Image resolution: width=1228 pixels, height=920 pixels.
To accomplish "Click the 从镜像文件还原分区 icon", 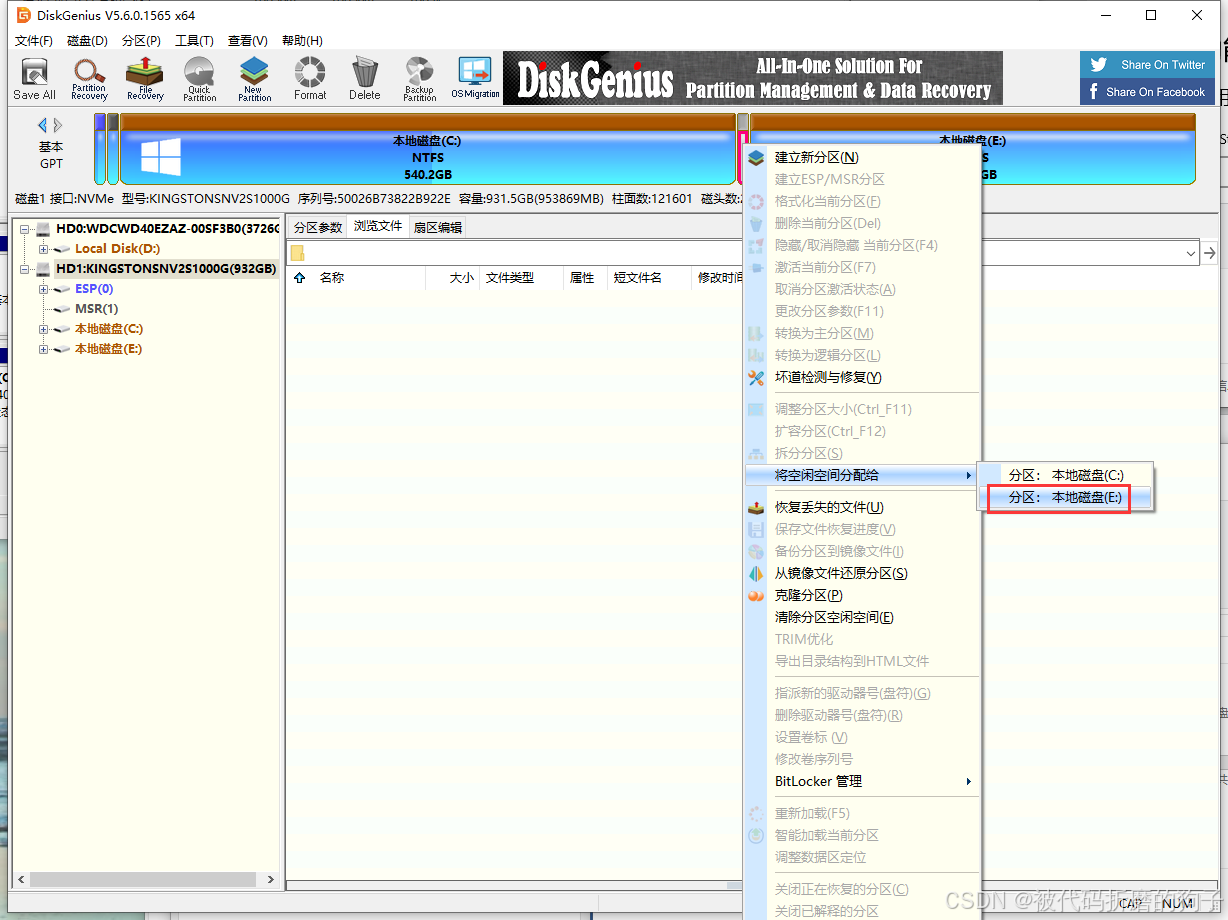I will tap(756, 574).
